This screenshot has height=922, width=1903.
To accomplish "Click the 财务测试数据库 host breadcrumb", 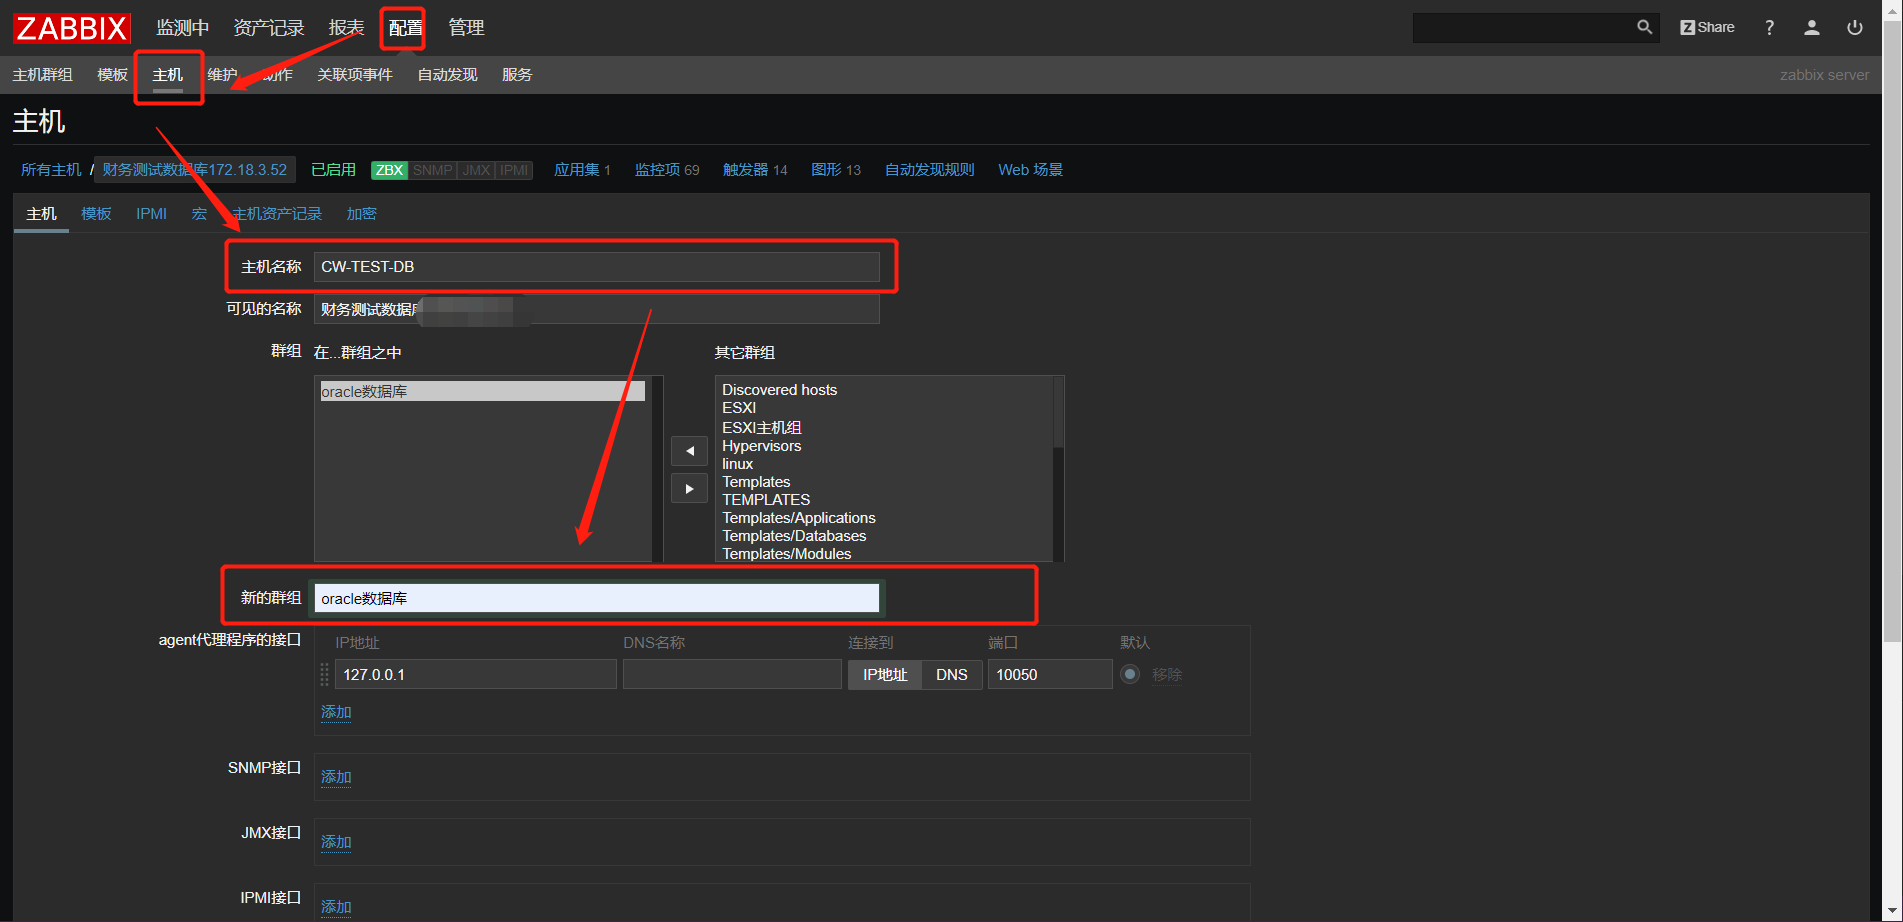I will [x=195, y=170].
